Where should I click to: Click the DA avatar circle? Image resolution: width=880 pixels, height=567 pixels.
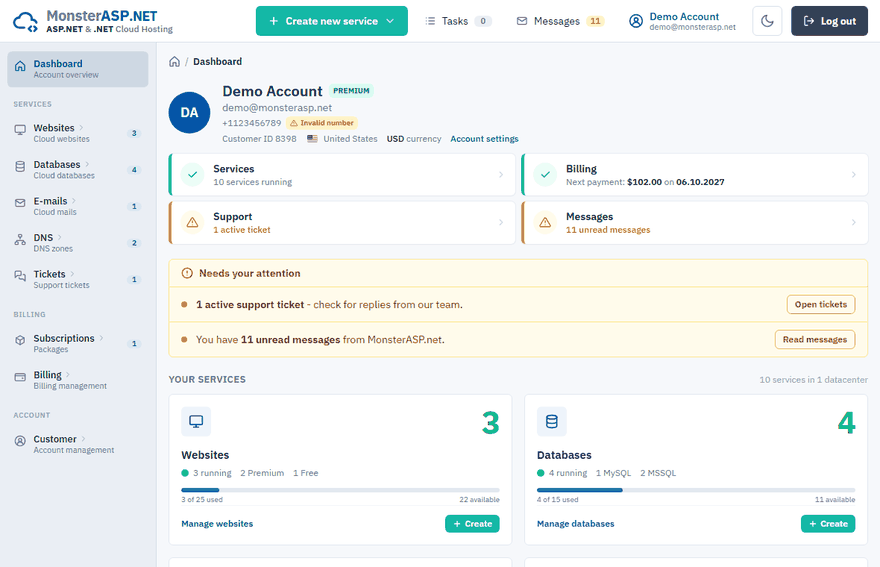point(190,113)
